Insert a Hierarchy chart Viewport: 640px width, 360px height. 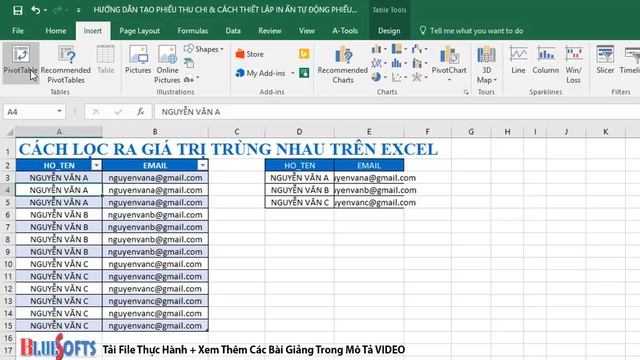tap(399, 49)
